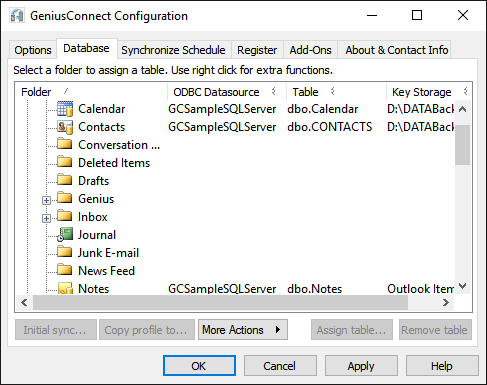The image size is (487, 385).
Task: Click the Inbox folder icon
Action: (x=65, y=216)
